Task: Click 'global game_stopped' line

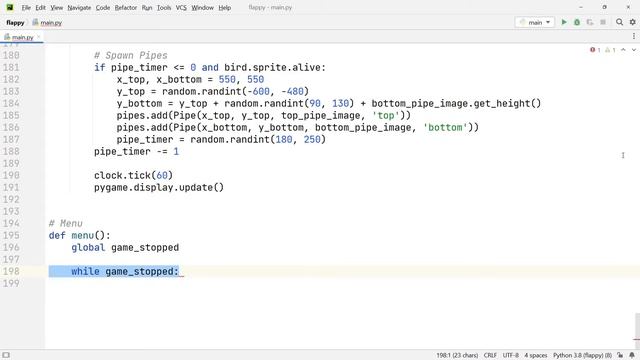Action: tap(125, 247)
